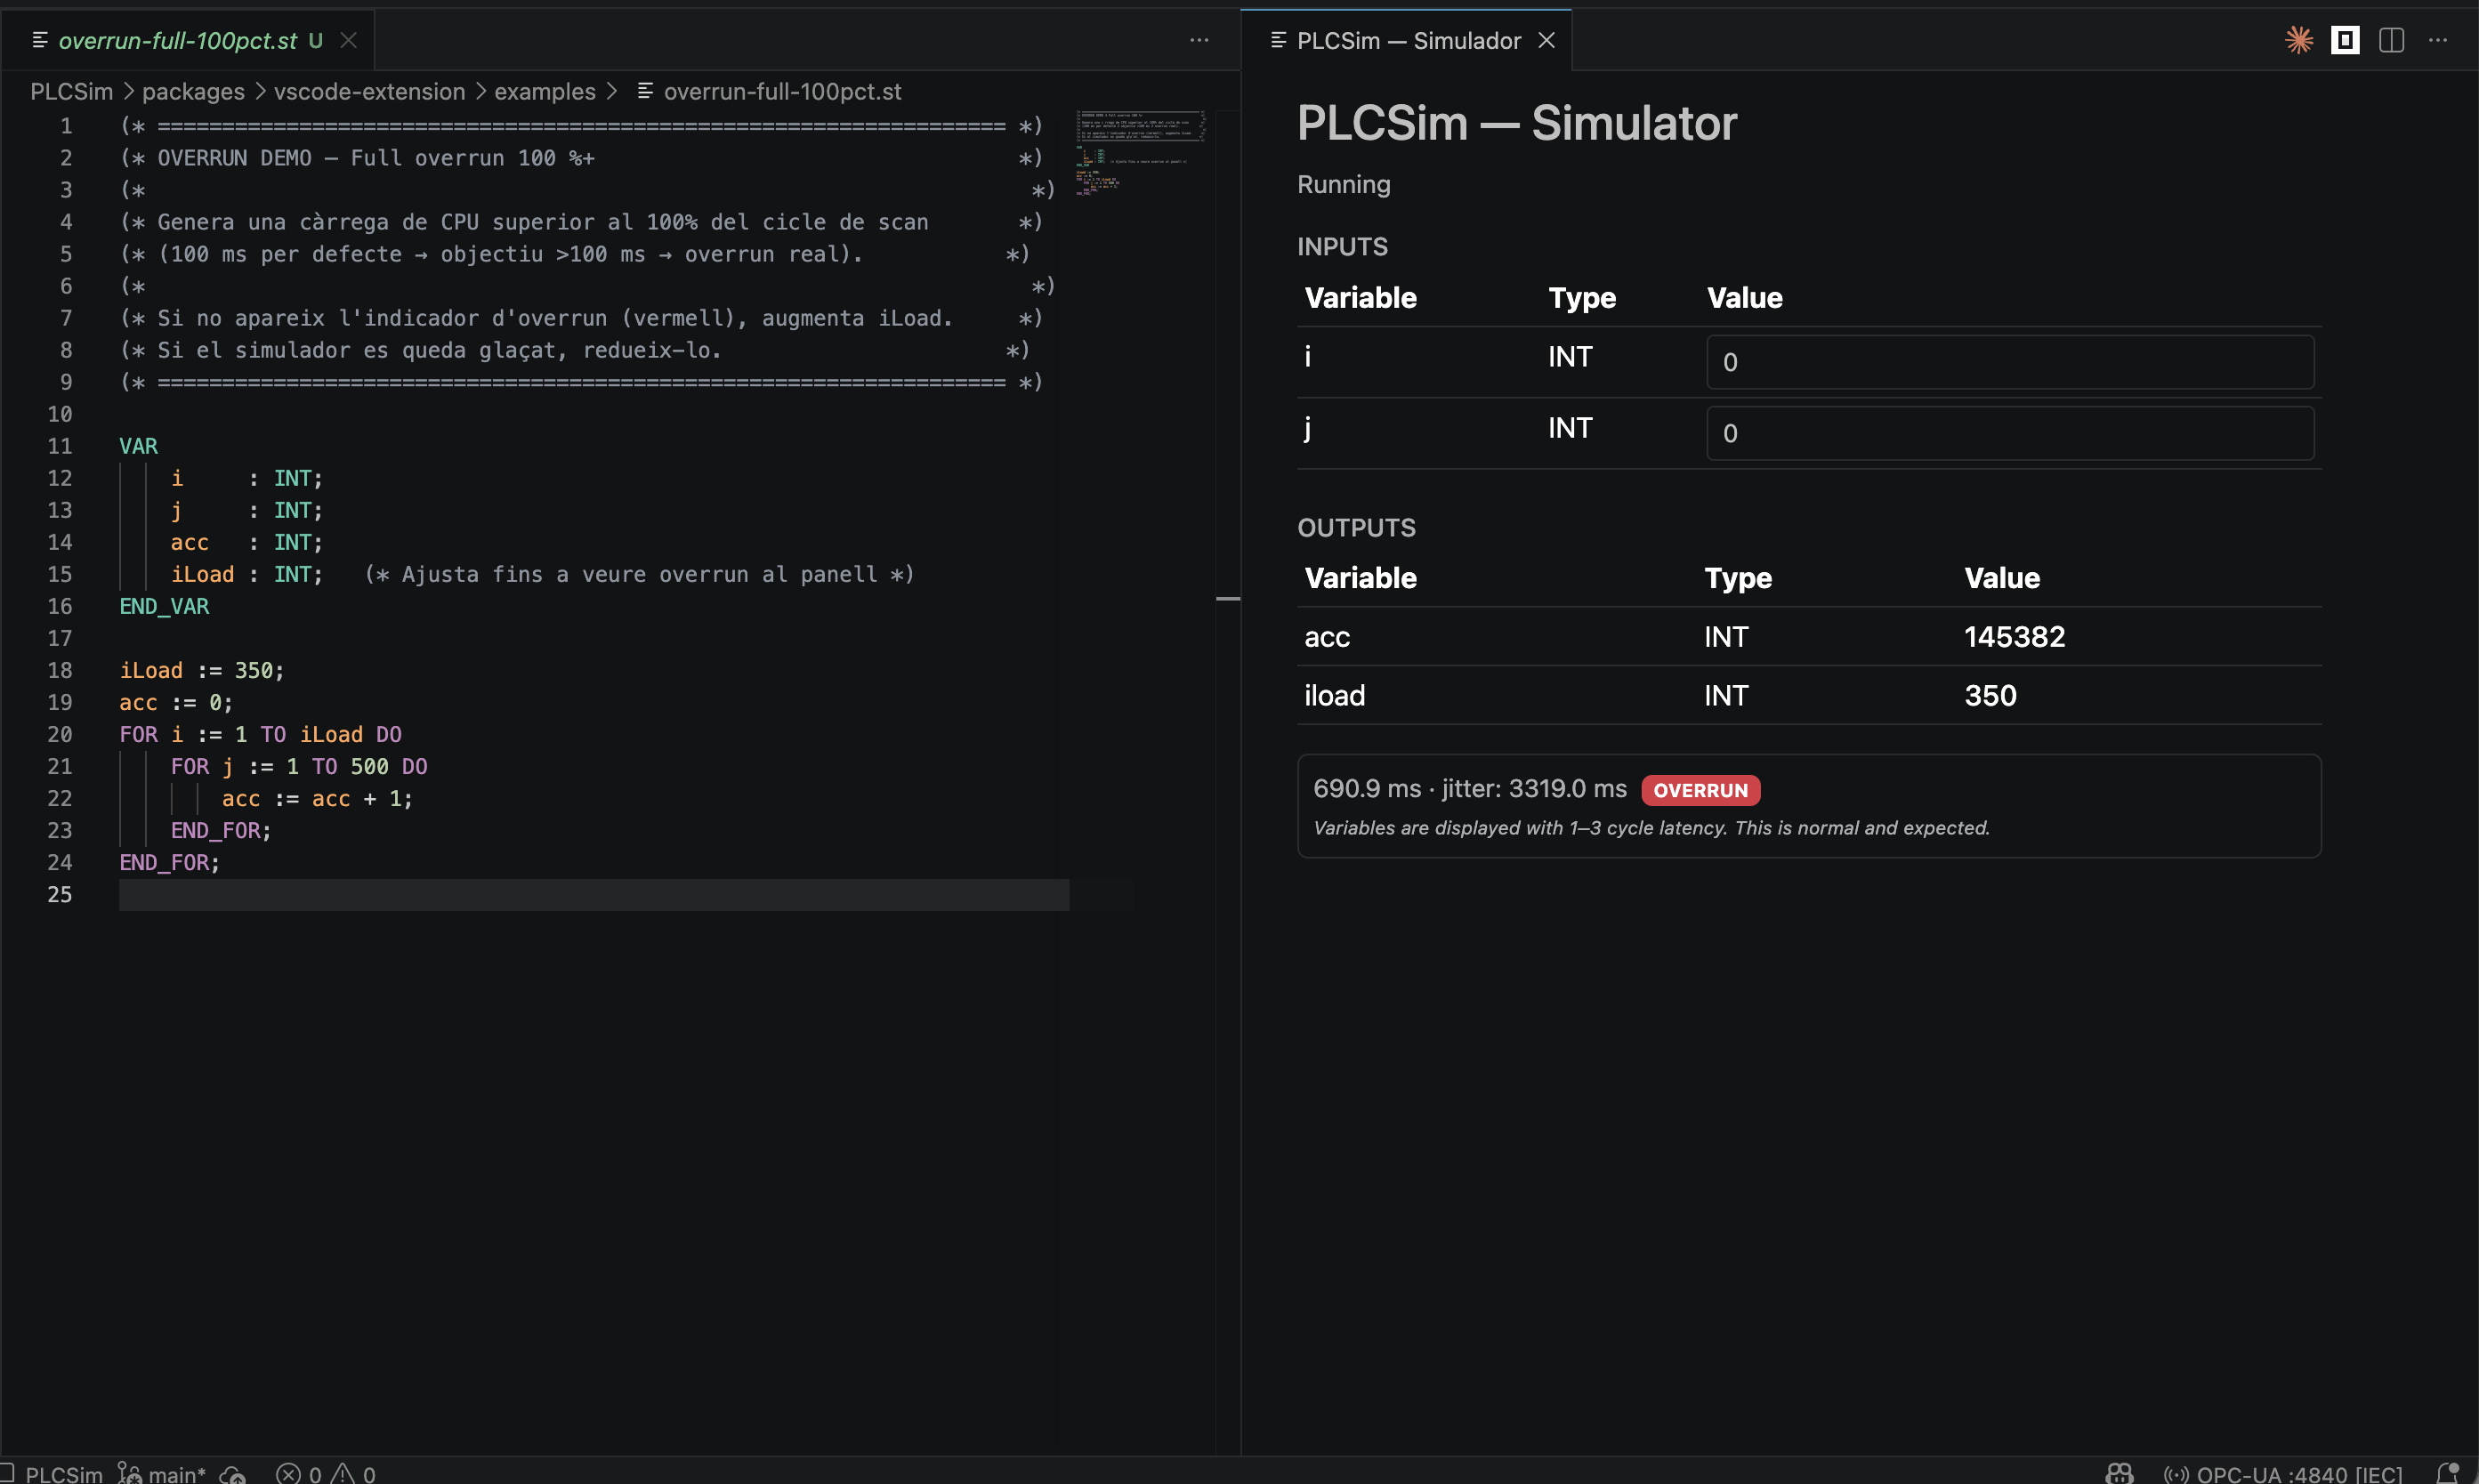This screenshot has width=2479, height=1484.
Task: Close the PLCSim — Simulador tab
Action: pos(1546,40)
